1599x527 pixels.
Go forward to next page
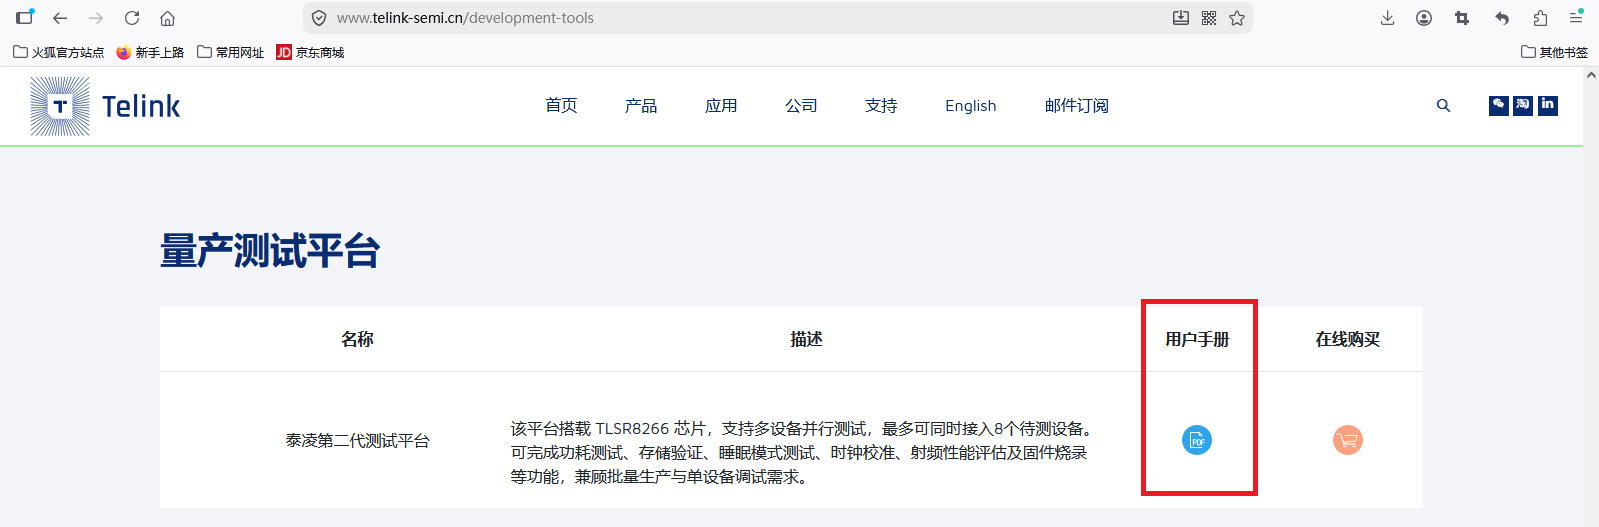96,18
